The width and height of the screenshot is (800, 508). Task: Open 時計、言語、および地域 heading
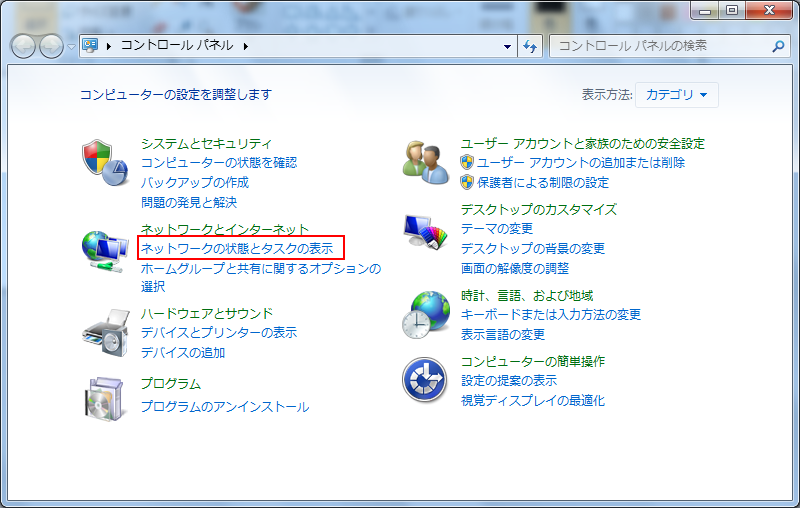[x=527, y=295]
